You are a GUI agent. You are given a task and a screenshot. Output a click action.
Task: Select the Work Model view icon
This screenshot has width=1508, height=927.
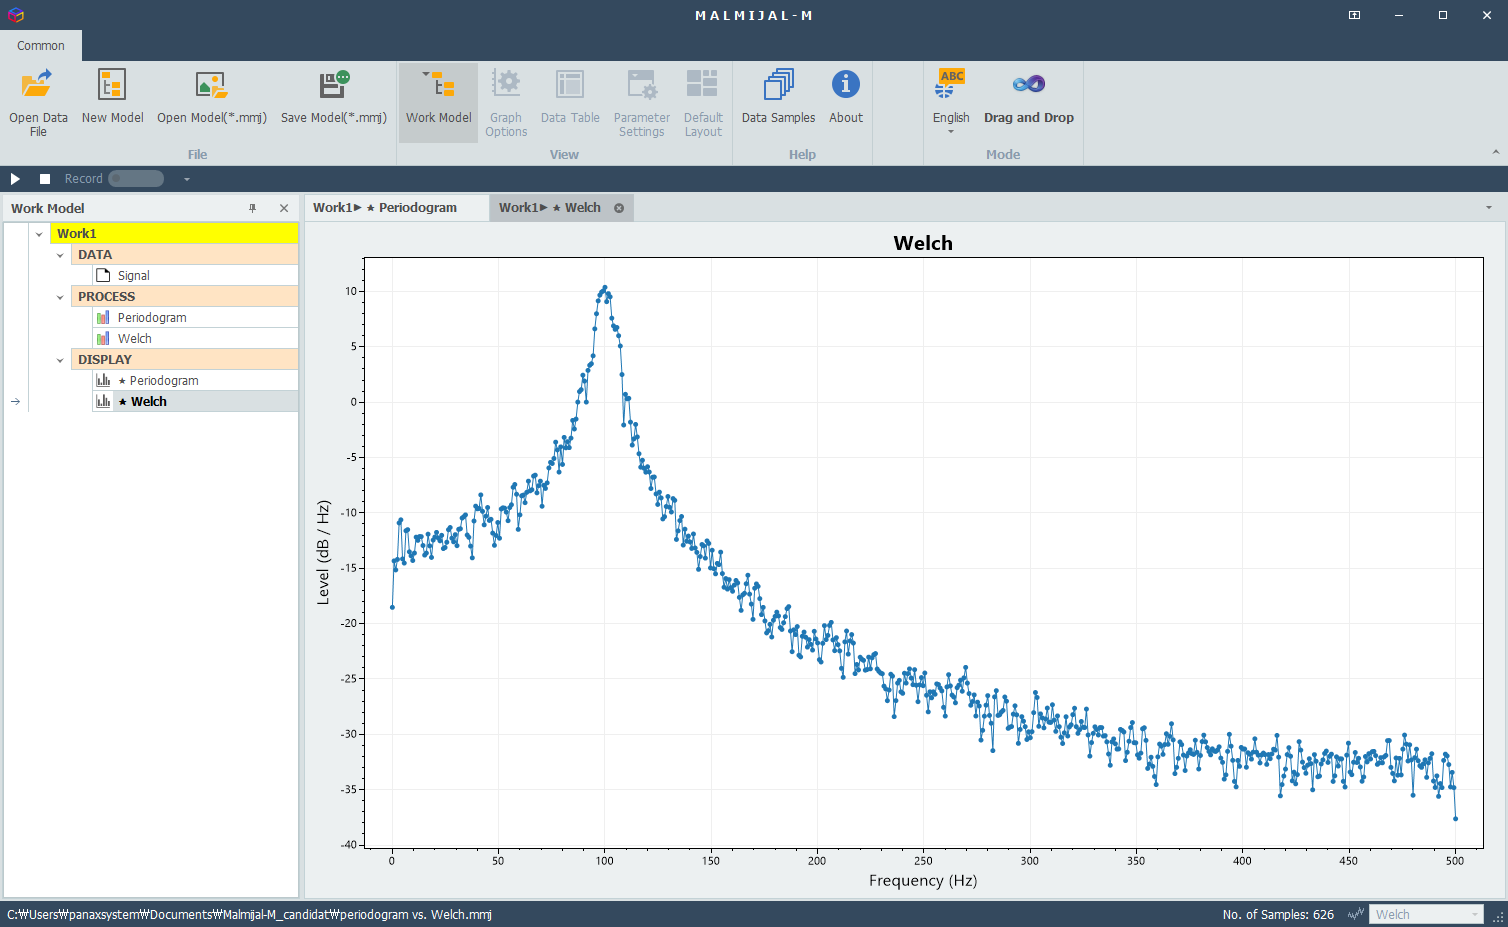pyautogui.click(x=438, y=85)
